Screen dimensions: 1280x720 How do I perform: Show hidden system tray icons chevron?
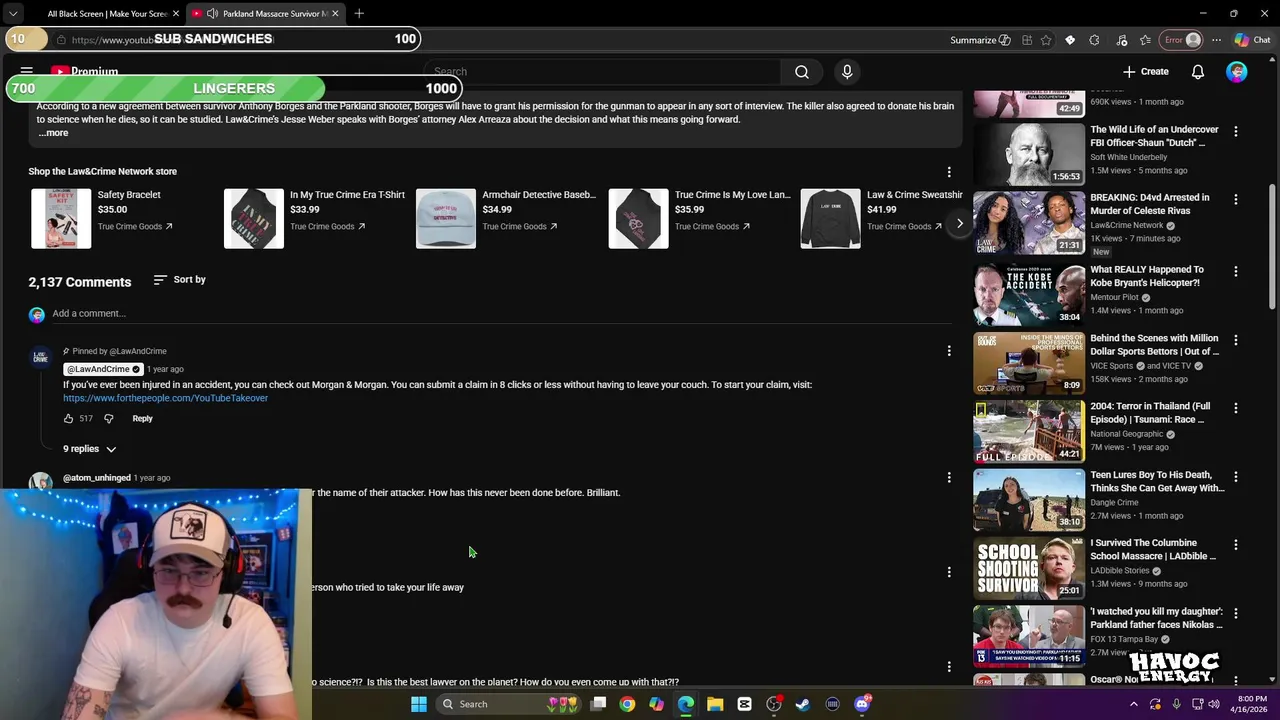[1134, 704]
